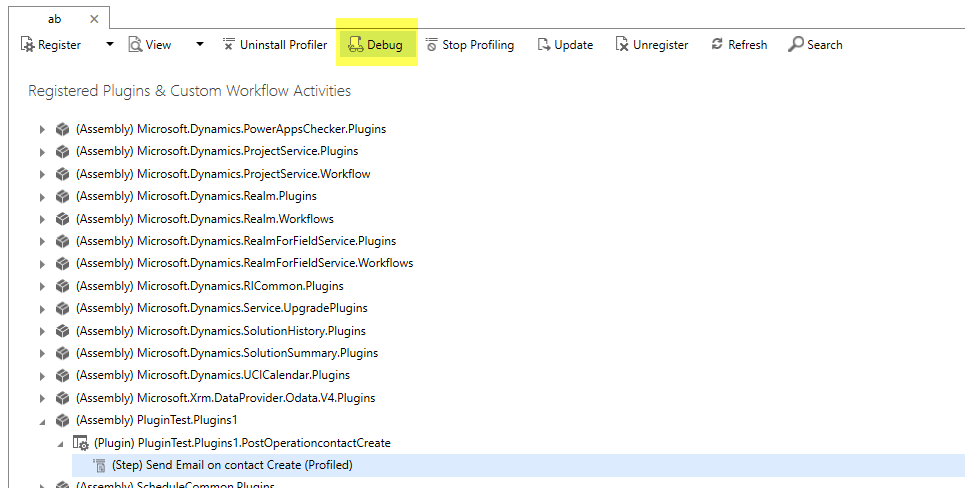
Task: Open the Register dropdown arrow
Action: 110,44
